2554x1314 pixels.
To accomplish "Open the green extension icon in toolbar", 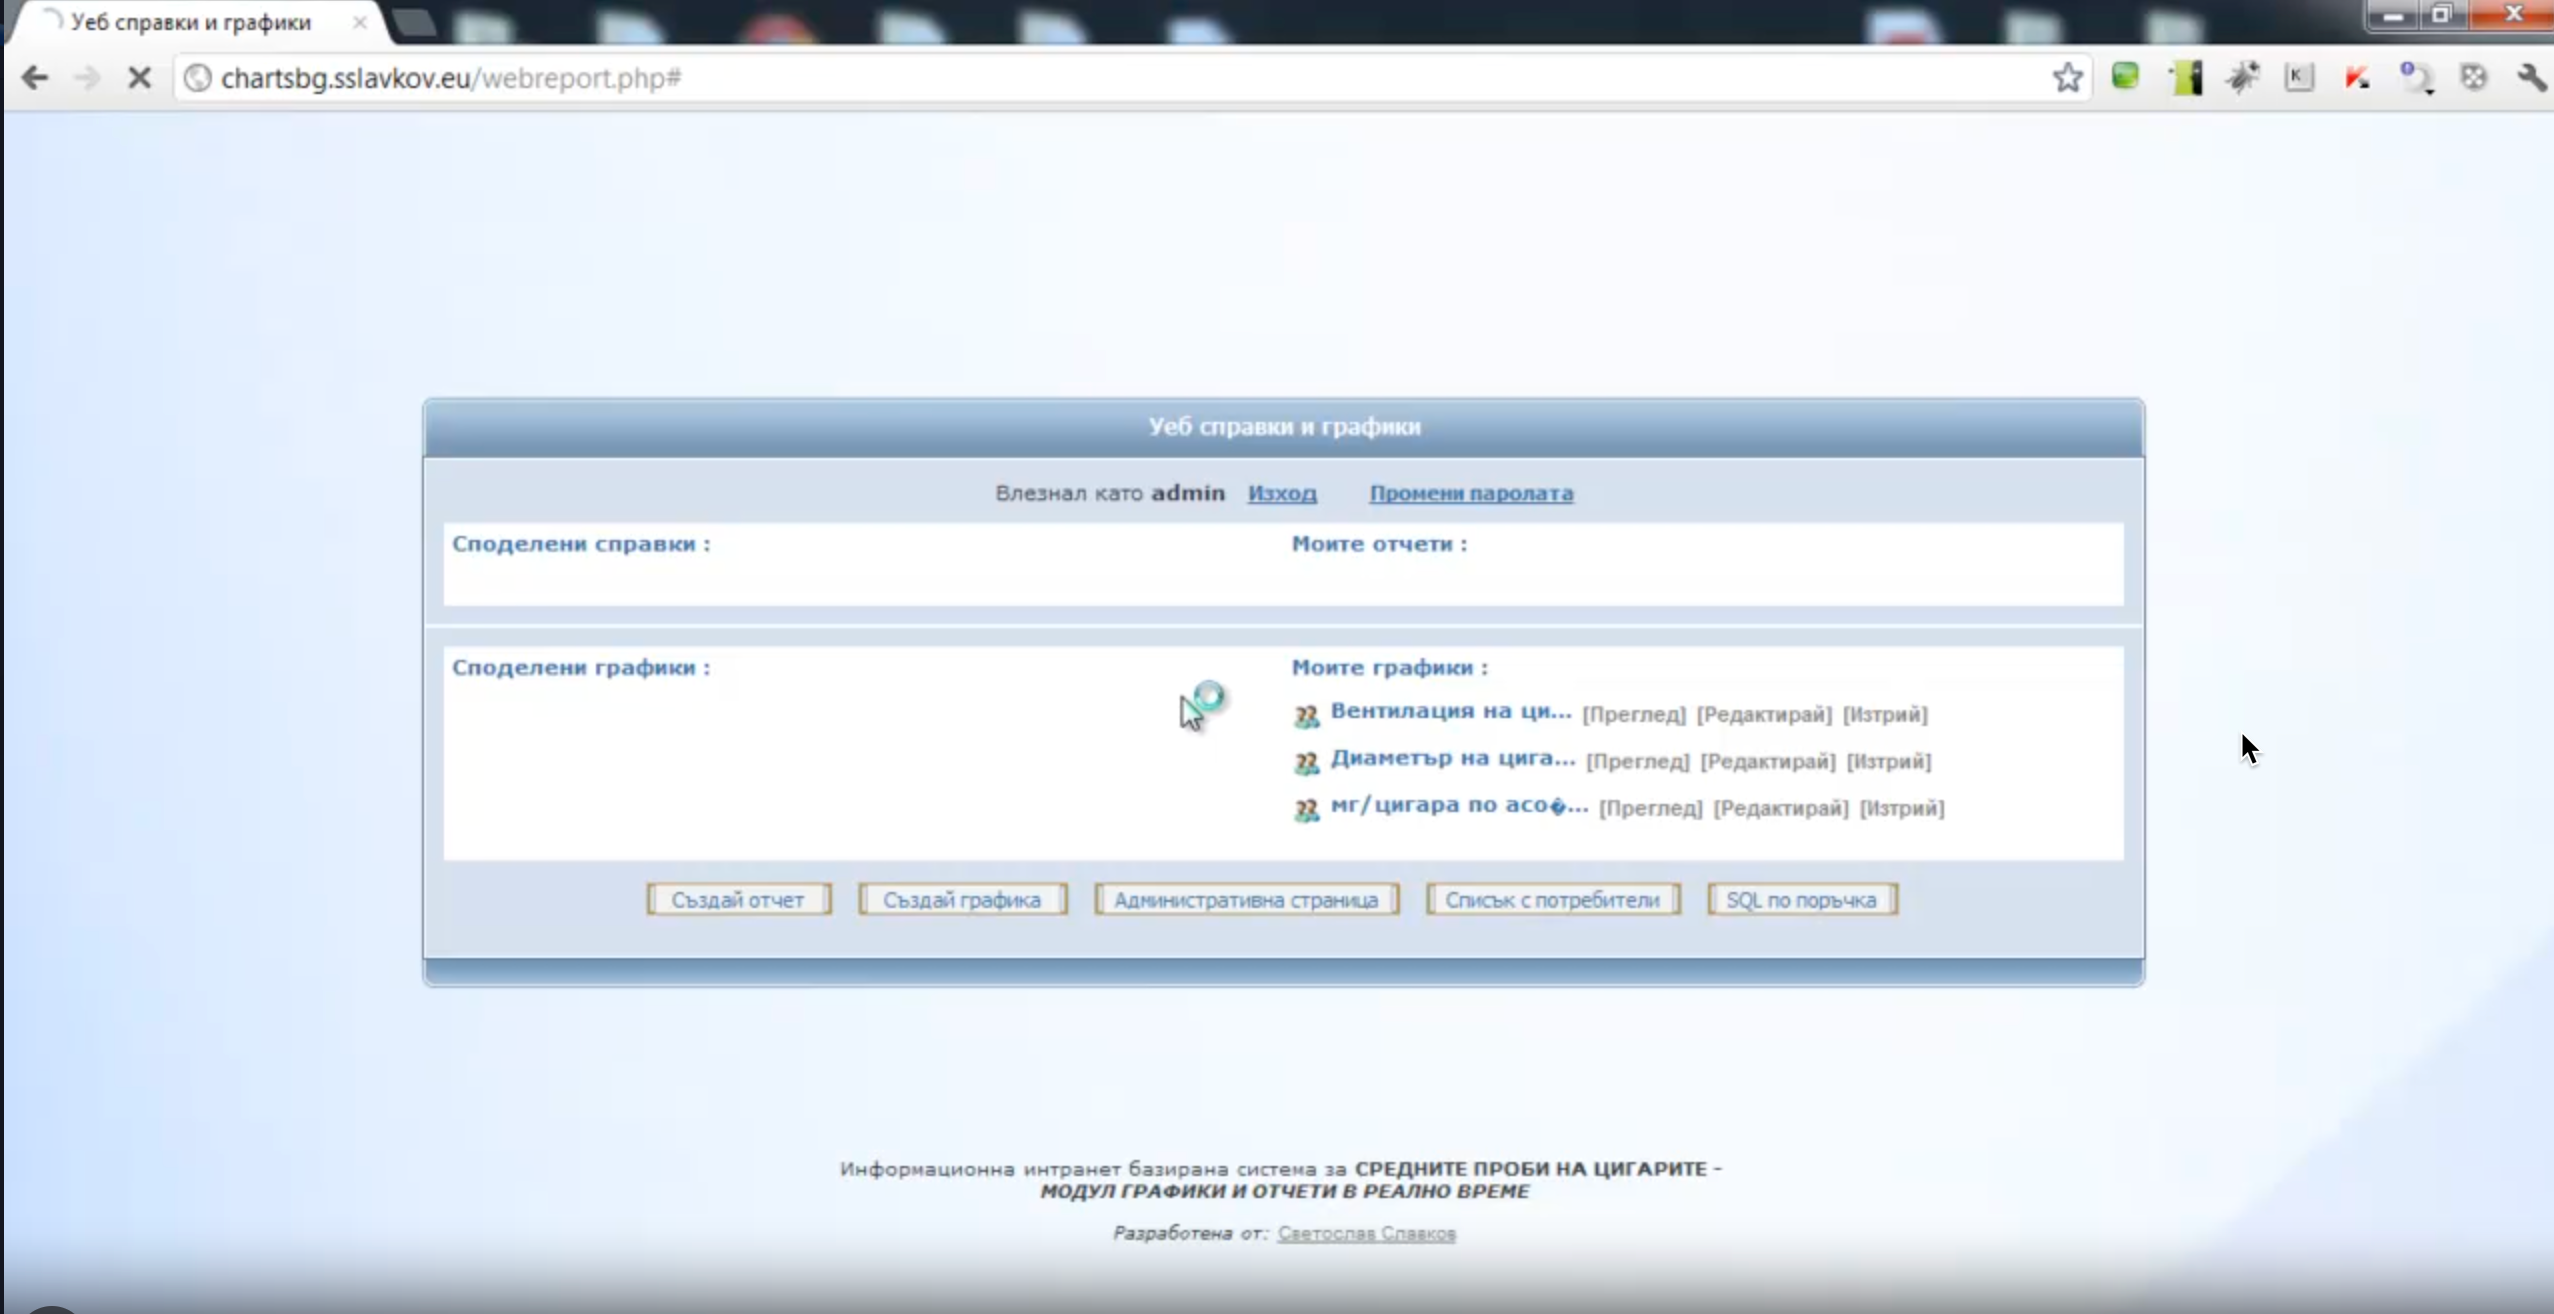I will point(2125,76).
